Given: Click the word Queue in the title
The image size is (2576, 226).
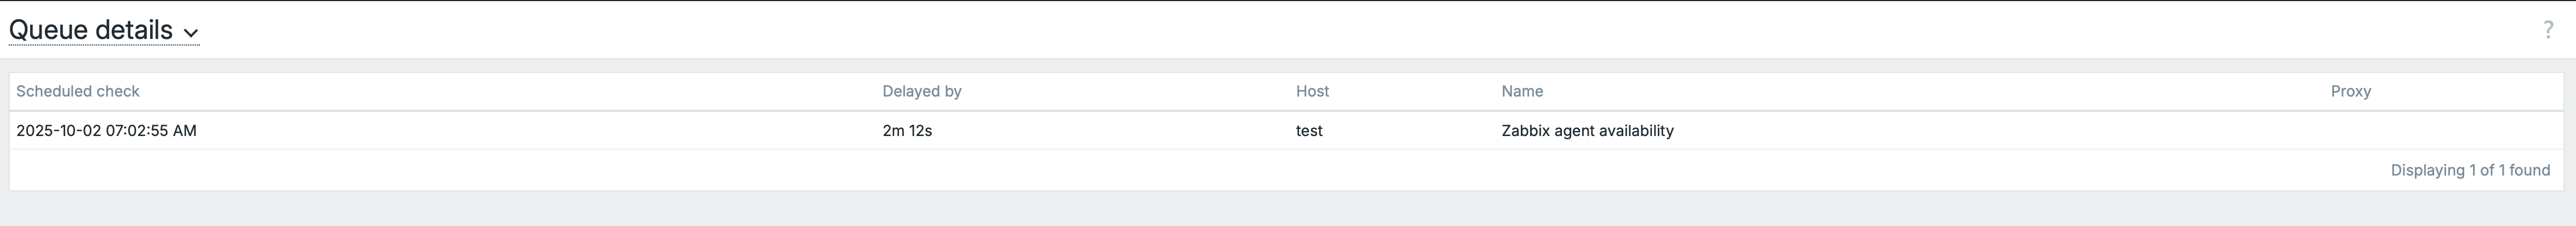Looking at the screenshot, I should tap(47, 31).
